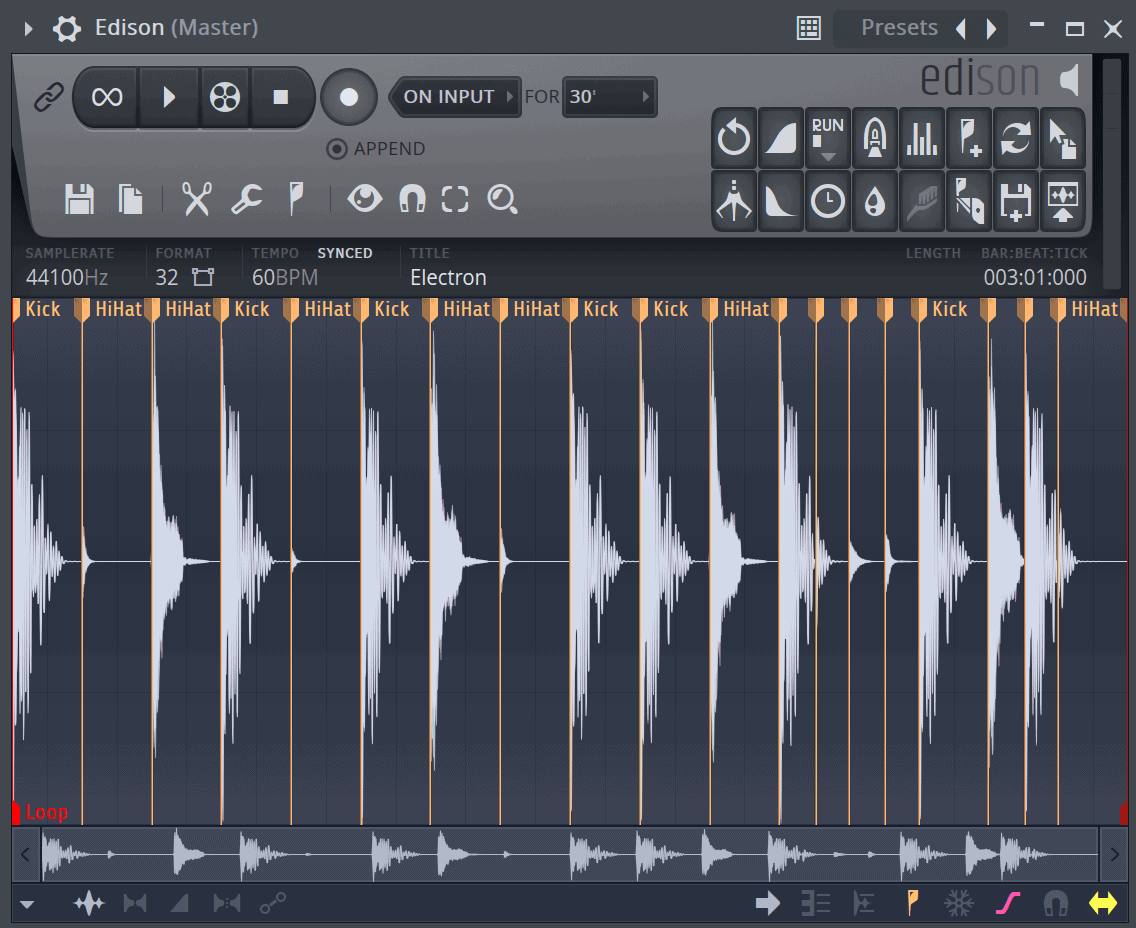This screenshot has height=928, width=1136.
Task: Click the drag copy sample cursor tool
Action: tap(1062, 138)
